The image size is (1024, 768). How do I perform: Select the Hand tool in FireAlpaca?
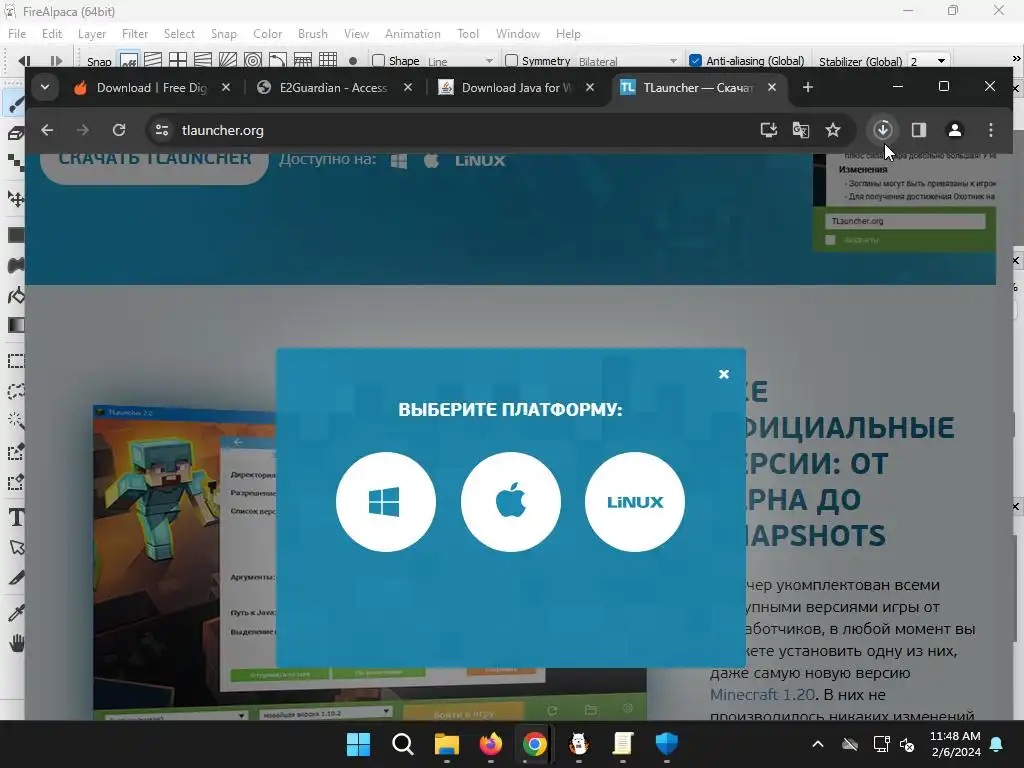(16, 643)
